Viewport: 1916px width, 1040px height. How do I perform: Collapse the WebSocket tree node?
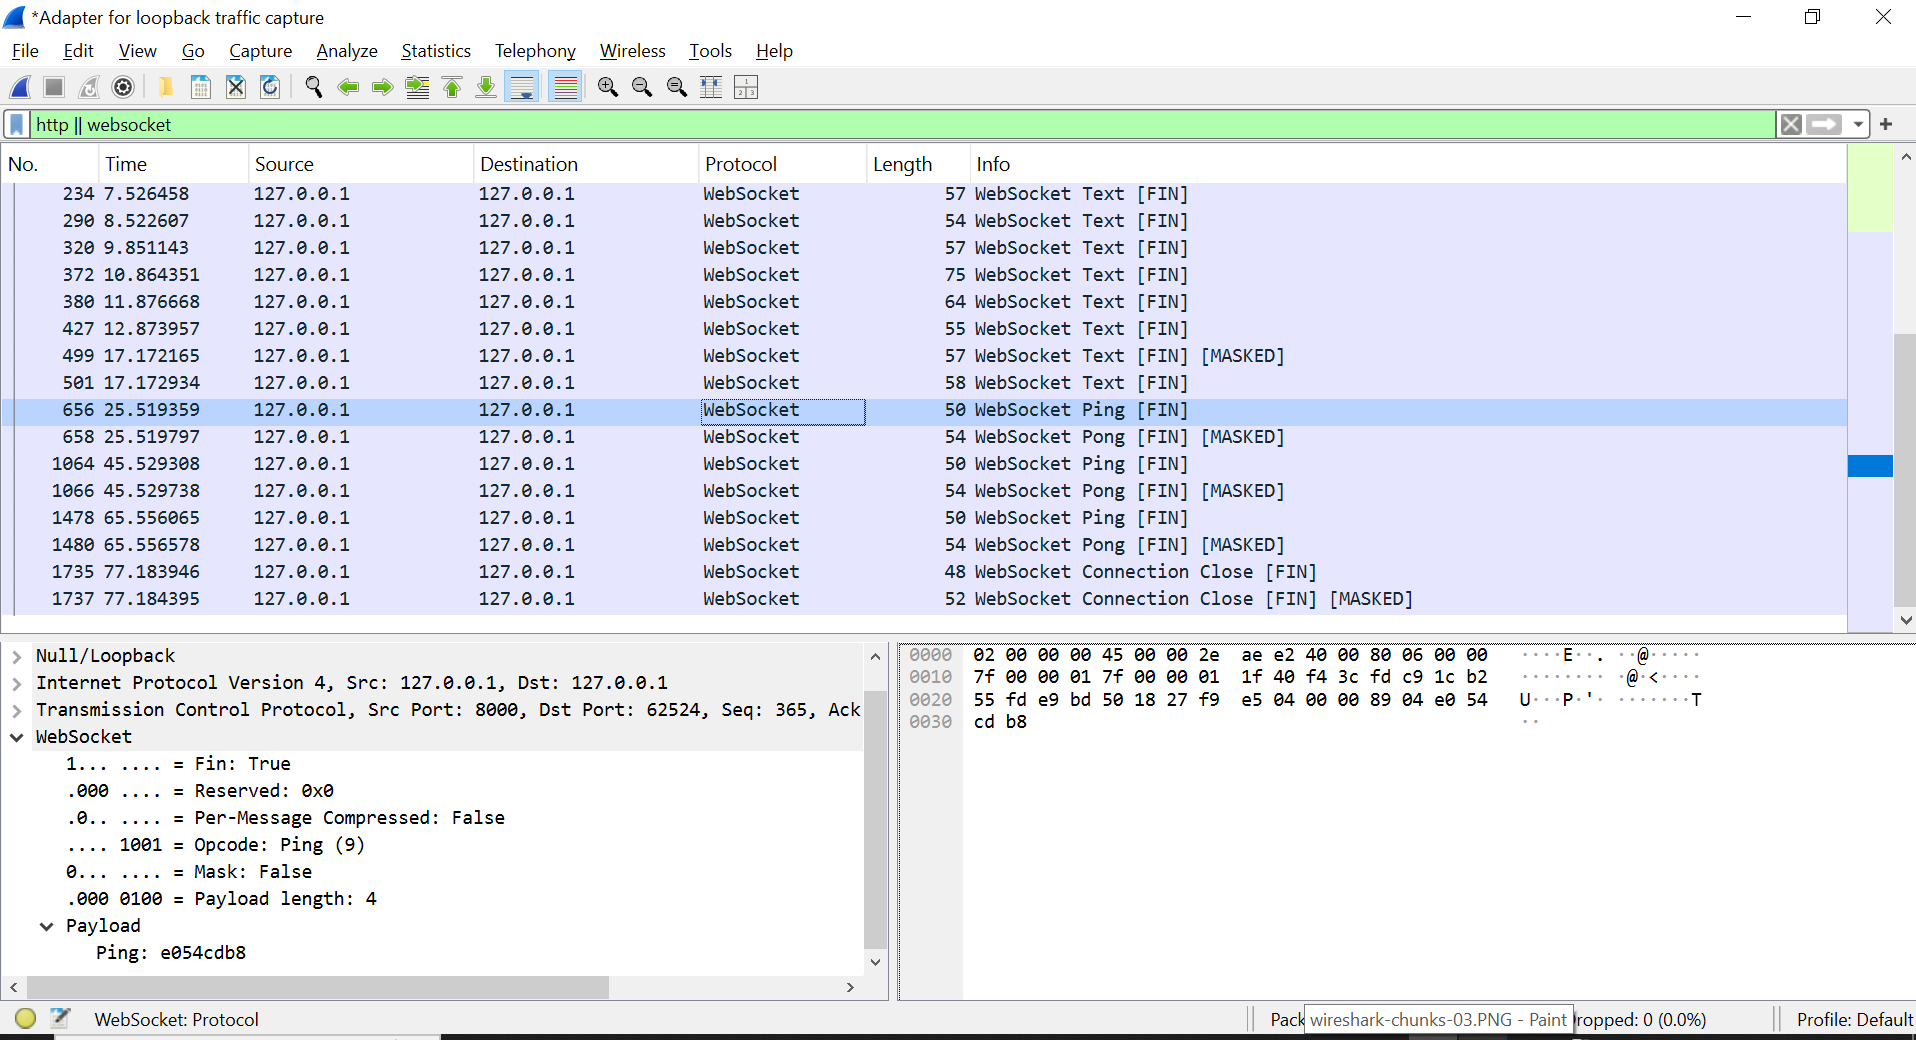17,737
